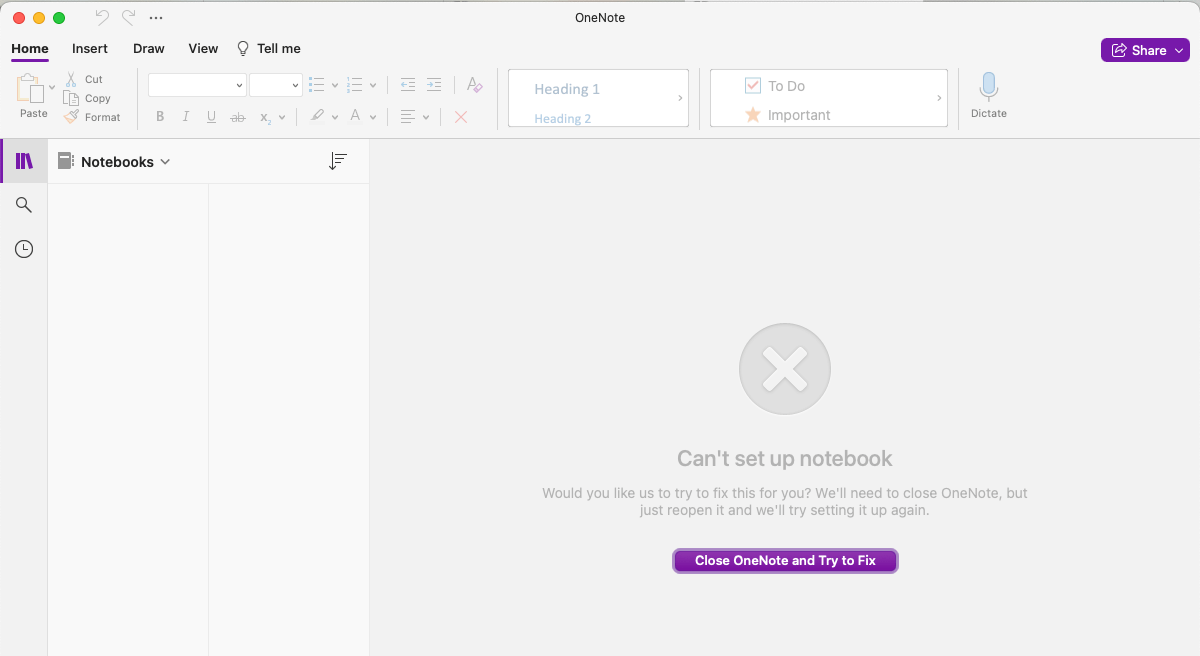1200x656 pixels.
Task: Expand the tags gallery arrow
Action: tap(939, 98)
